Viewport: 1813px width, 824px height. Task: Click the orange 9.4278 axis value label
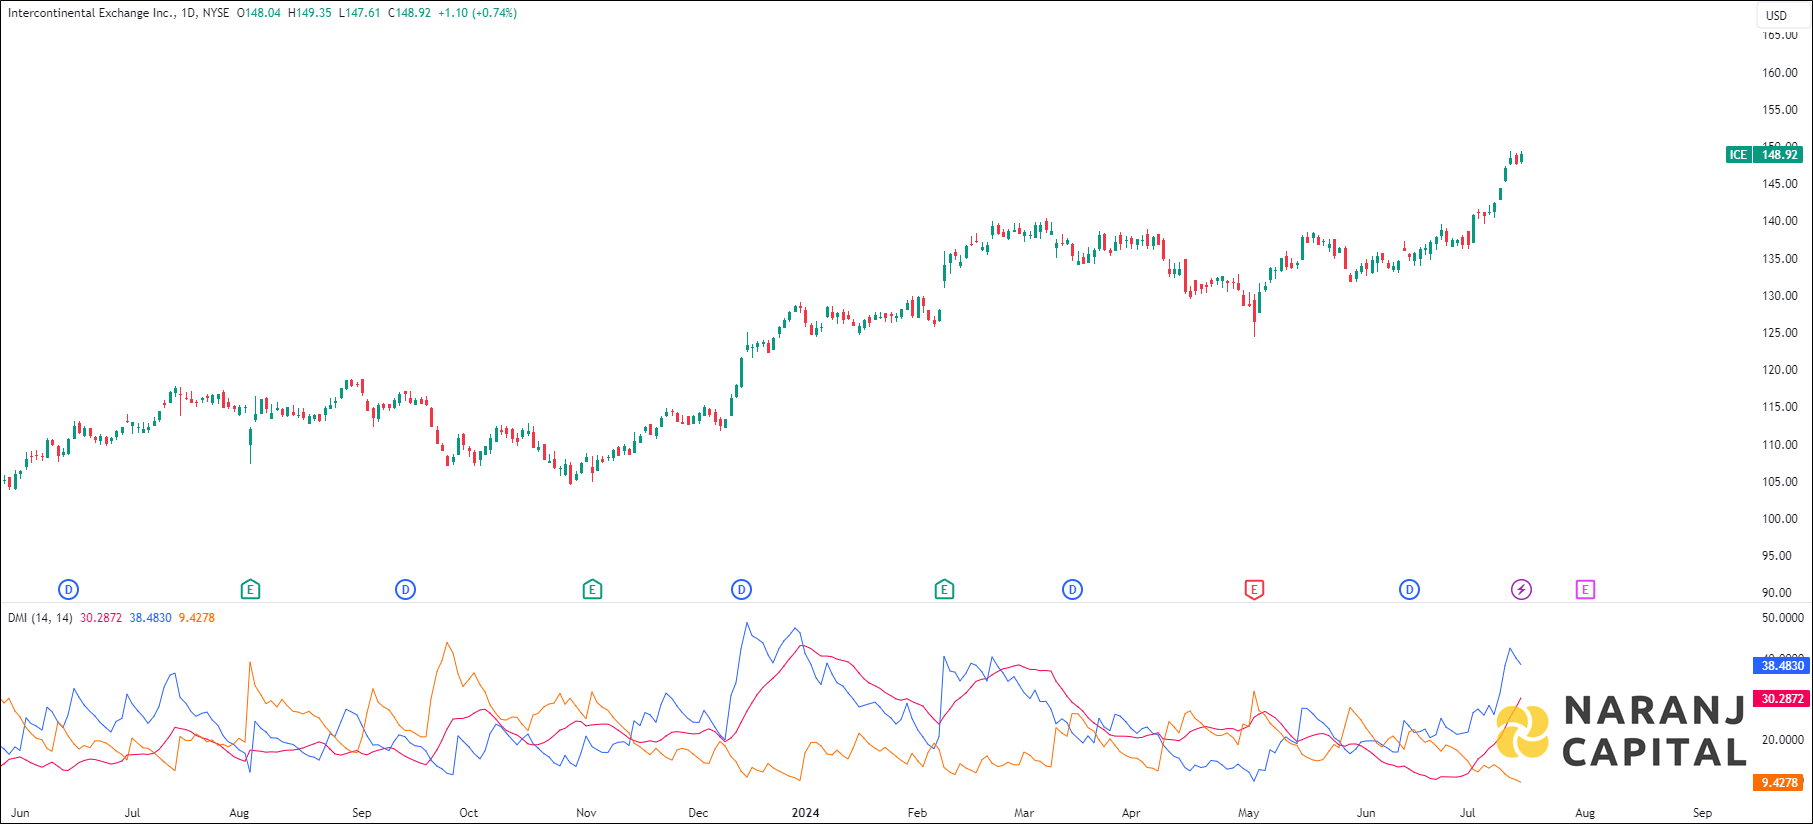(1779, 783)
